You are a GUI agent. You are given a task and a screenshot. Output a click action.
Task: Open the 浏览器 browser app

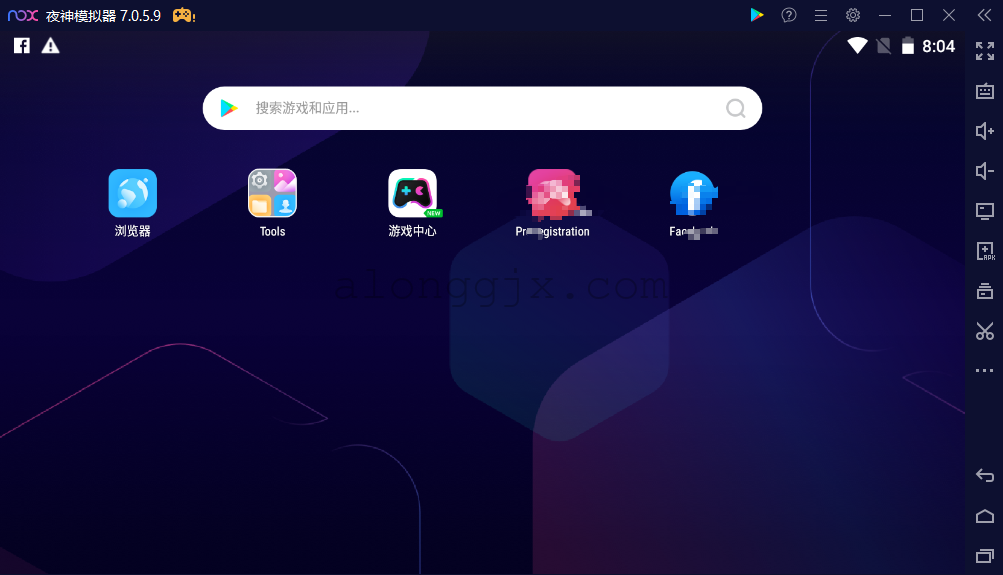tap(132, 193)
